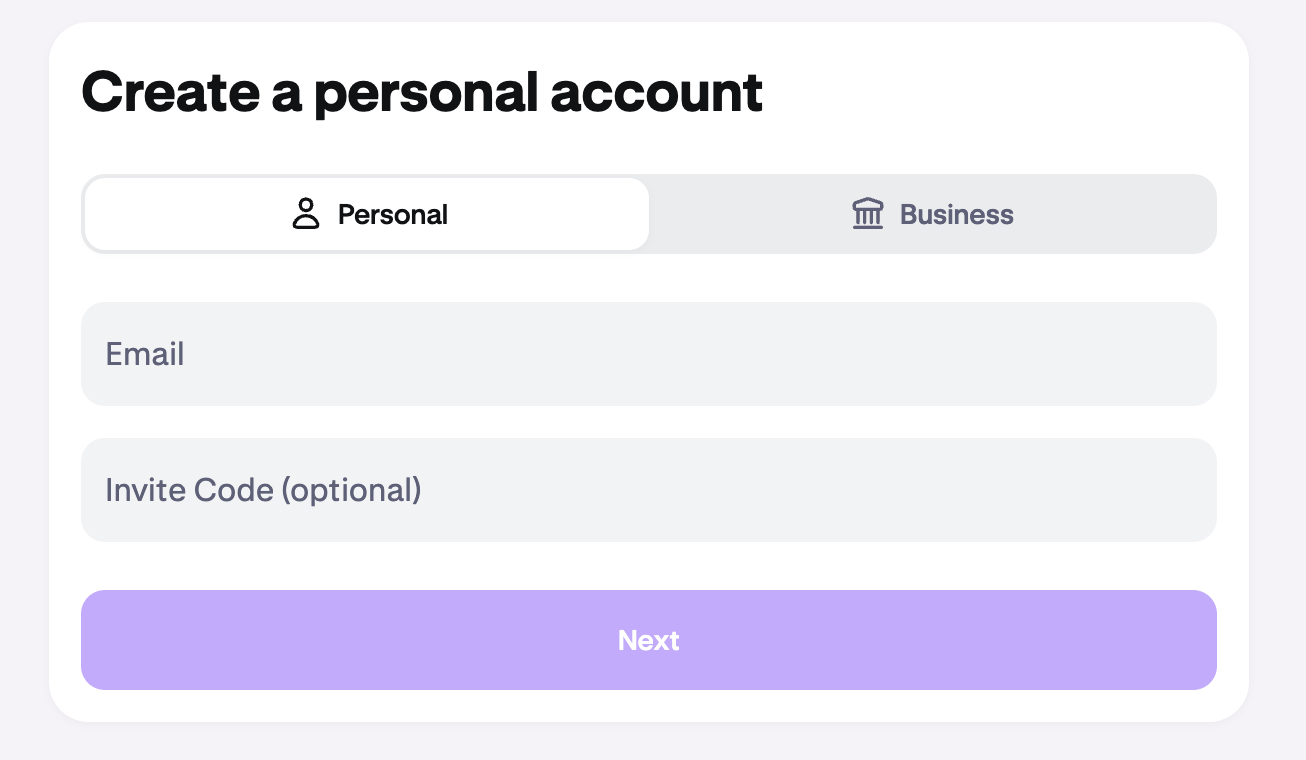Viewport: 1306px width, 760px height.
Task: Click the word "Next" on the button
Action: pyautogui.click(x=648, y=640)
